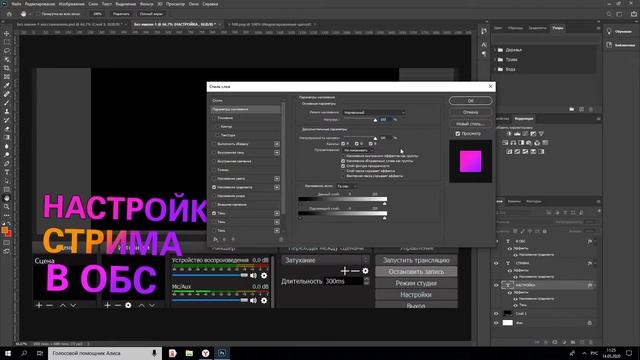
Task: Click plus button beside Выполнить обводку
Action: [277, 144]
